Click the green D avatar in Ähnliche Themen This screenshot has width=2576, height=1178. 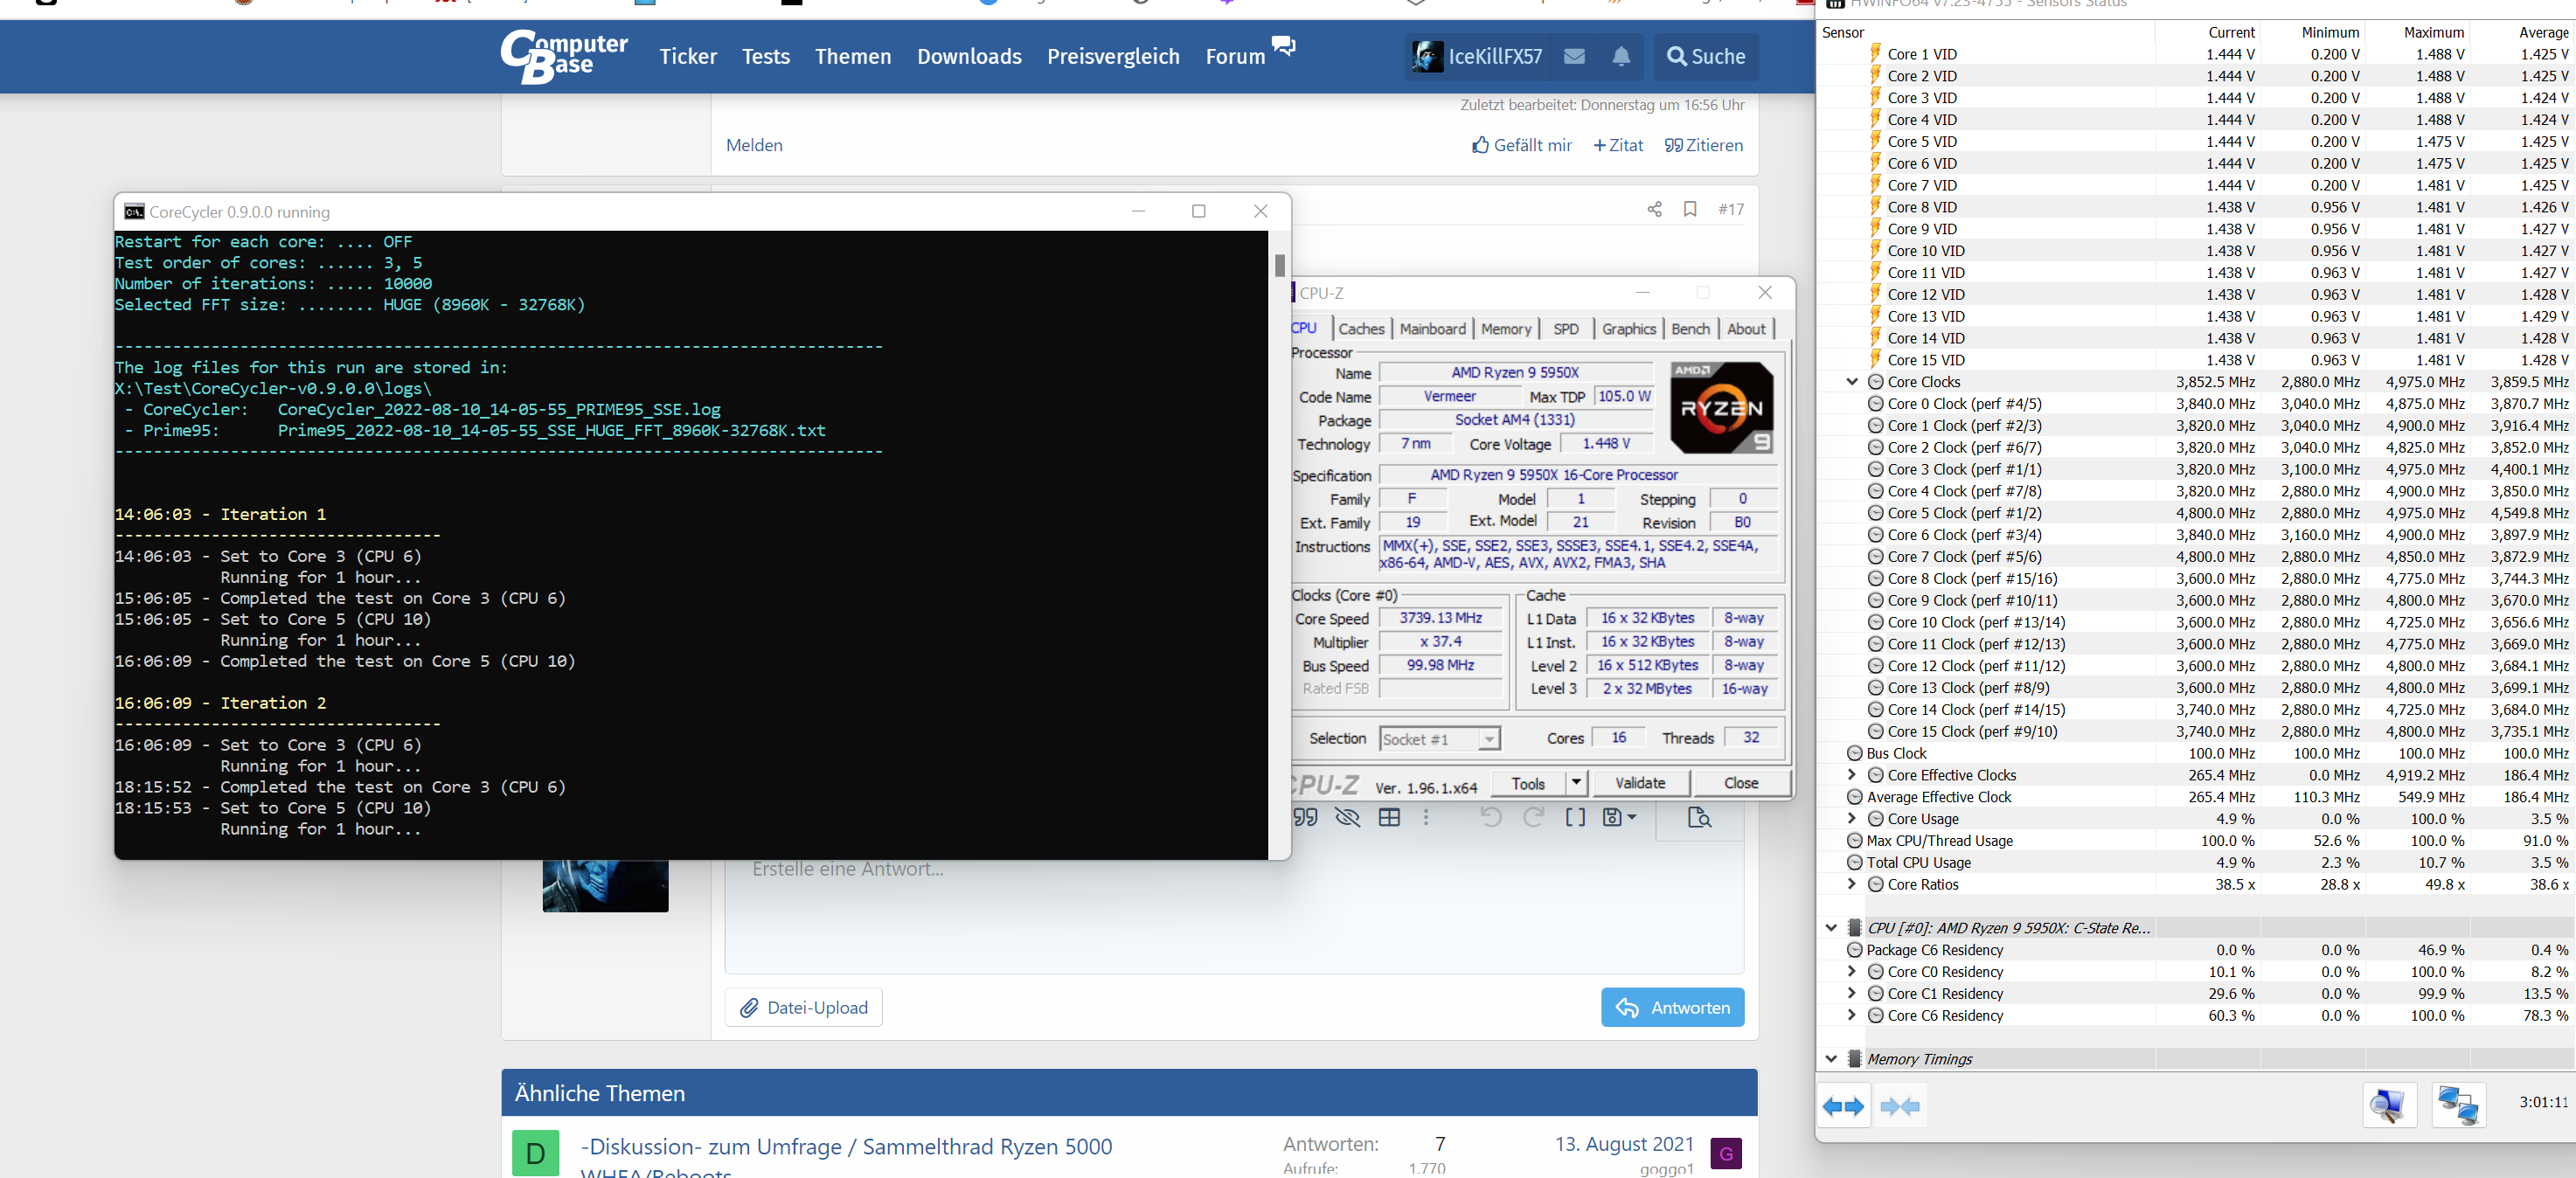coord(535,1153)
